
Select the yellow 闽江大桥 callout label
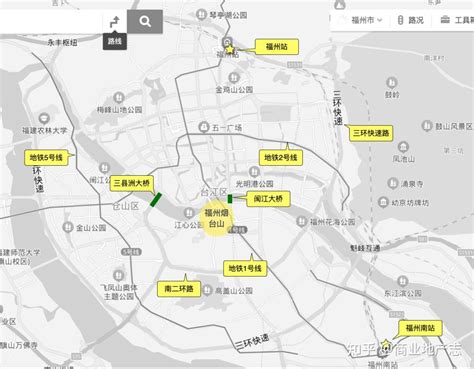pos(268,199)
